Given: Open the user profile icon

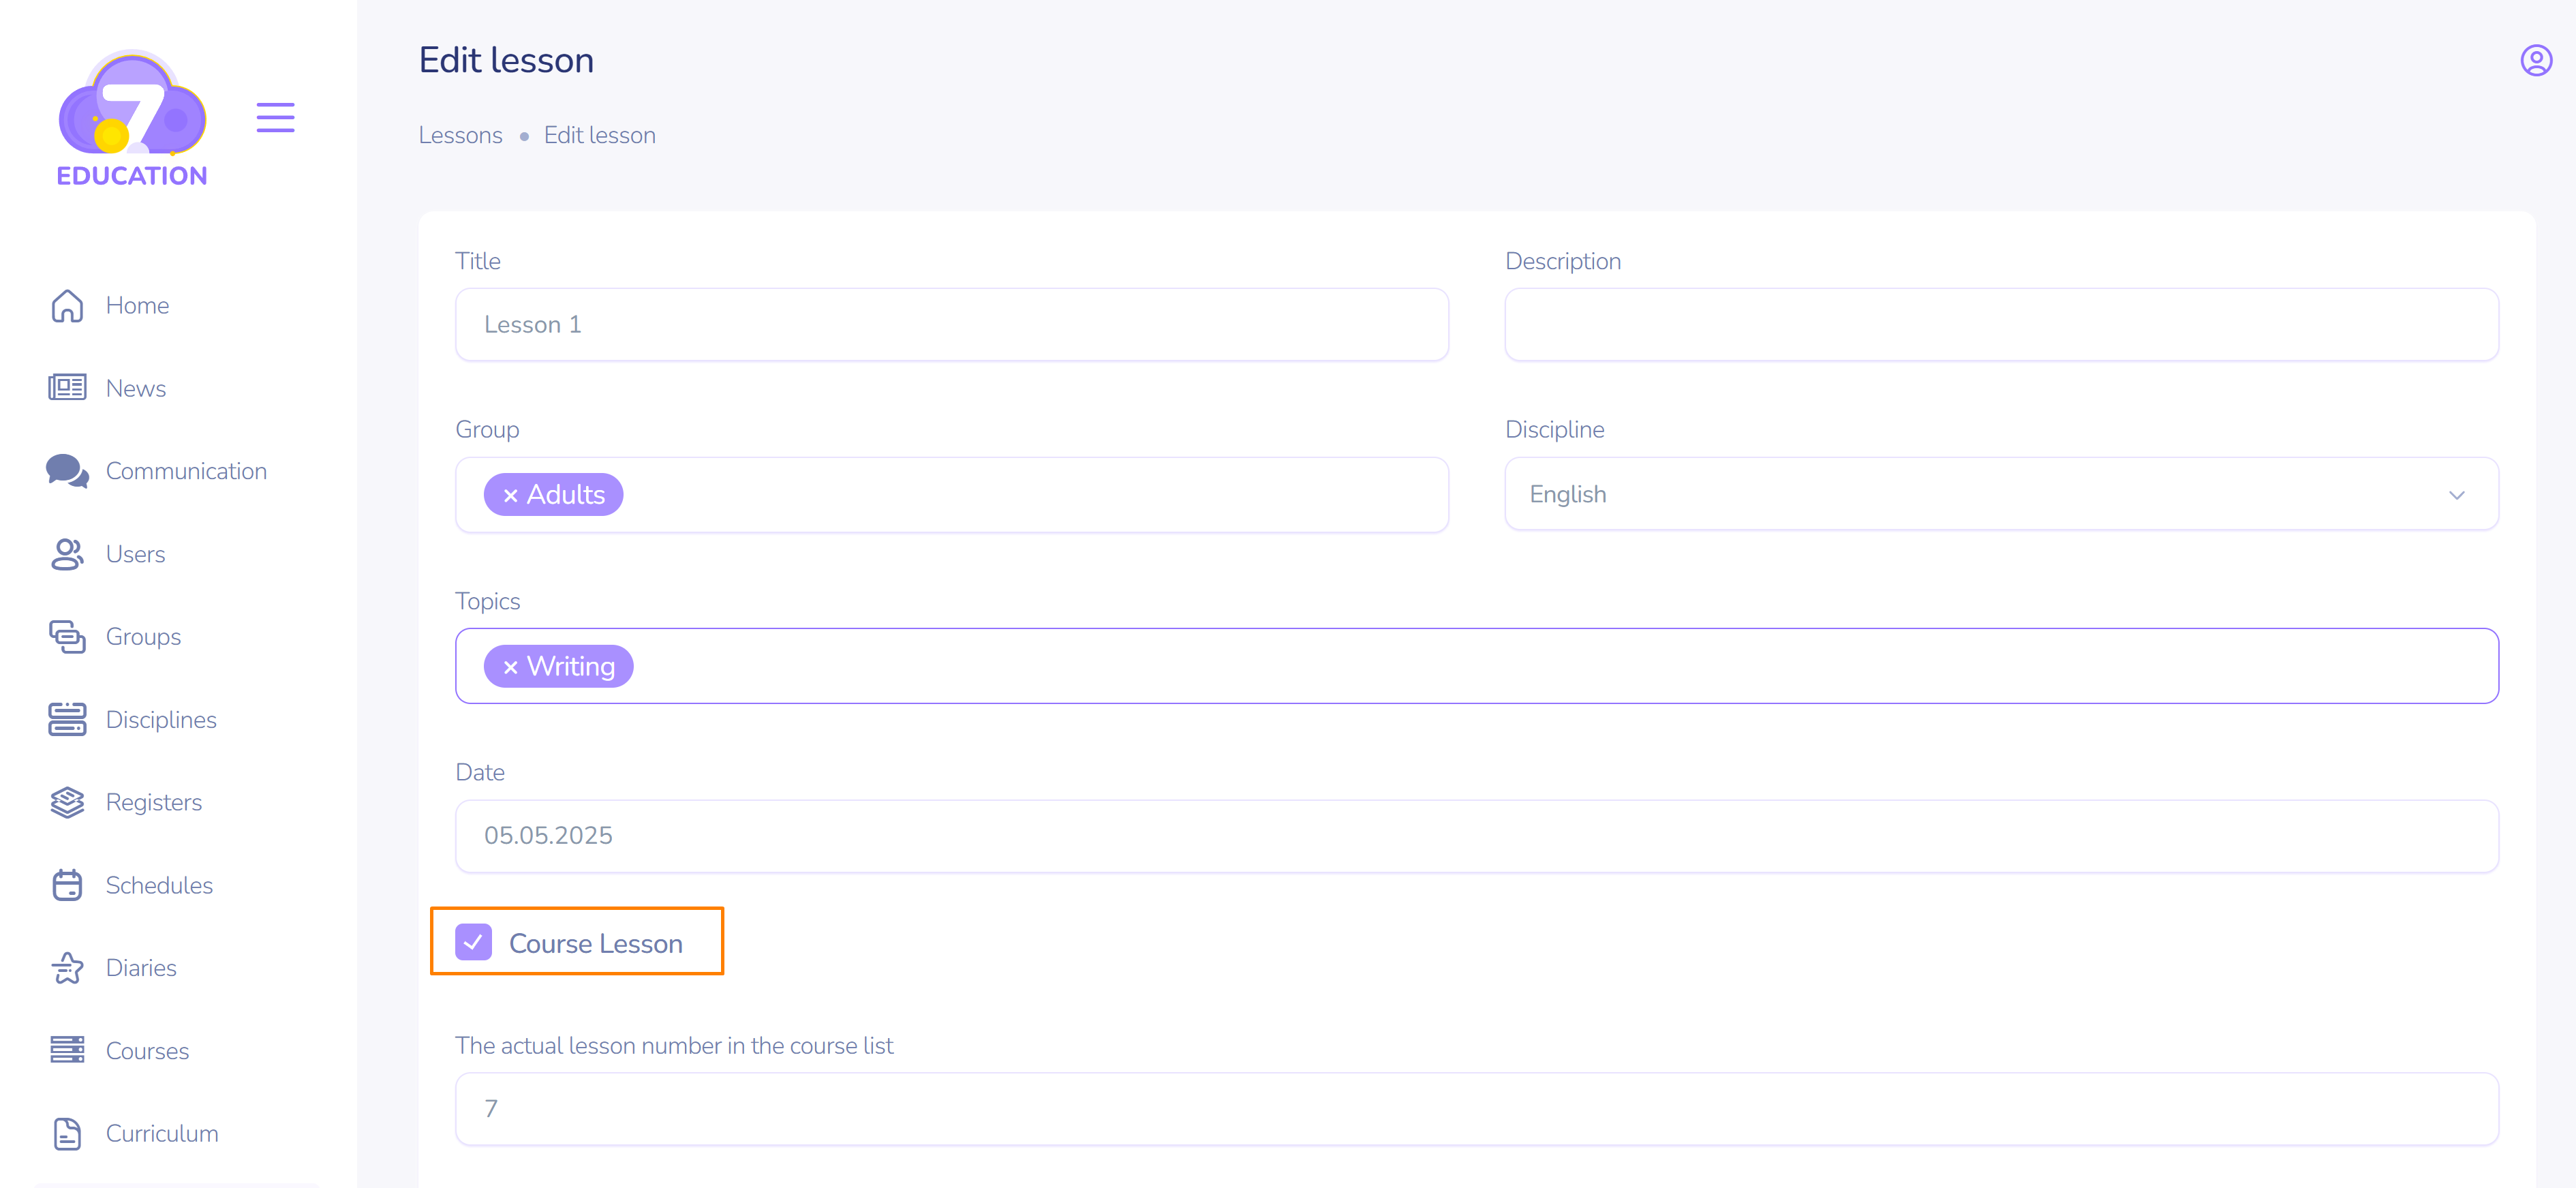Looking at the screenshot, I should click(x=2535, y=61).
